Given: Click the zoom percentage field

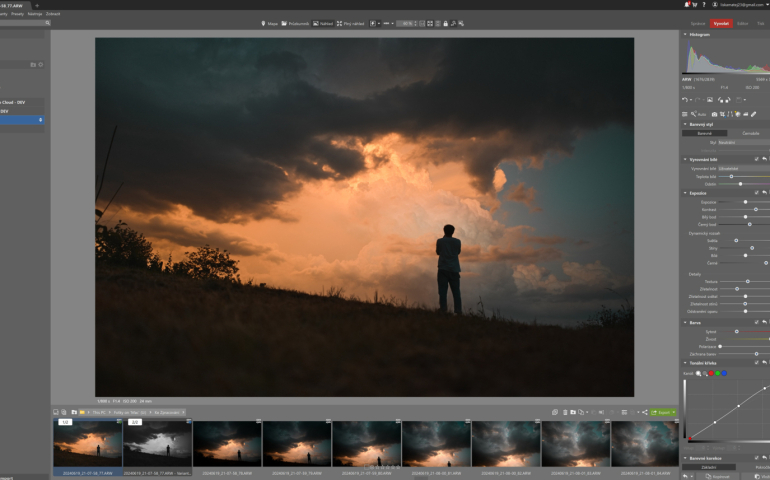Looking at the screenshot, I should pyautogui.click(x=405, y=24).
